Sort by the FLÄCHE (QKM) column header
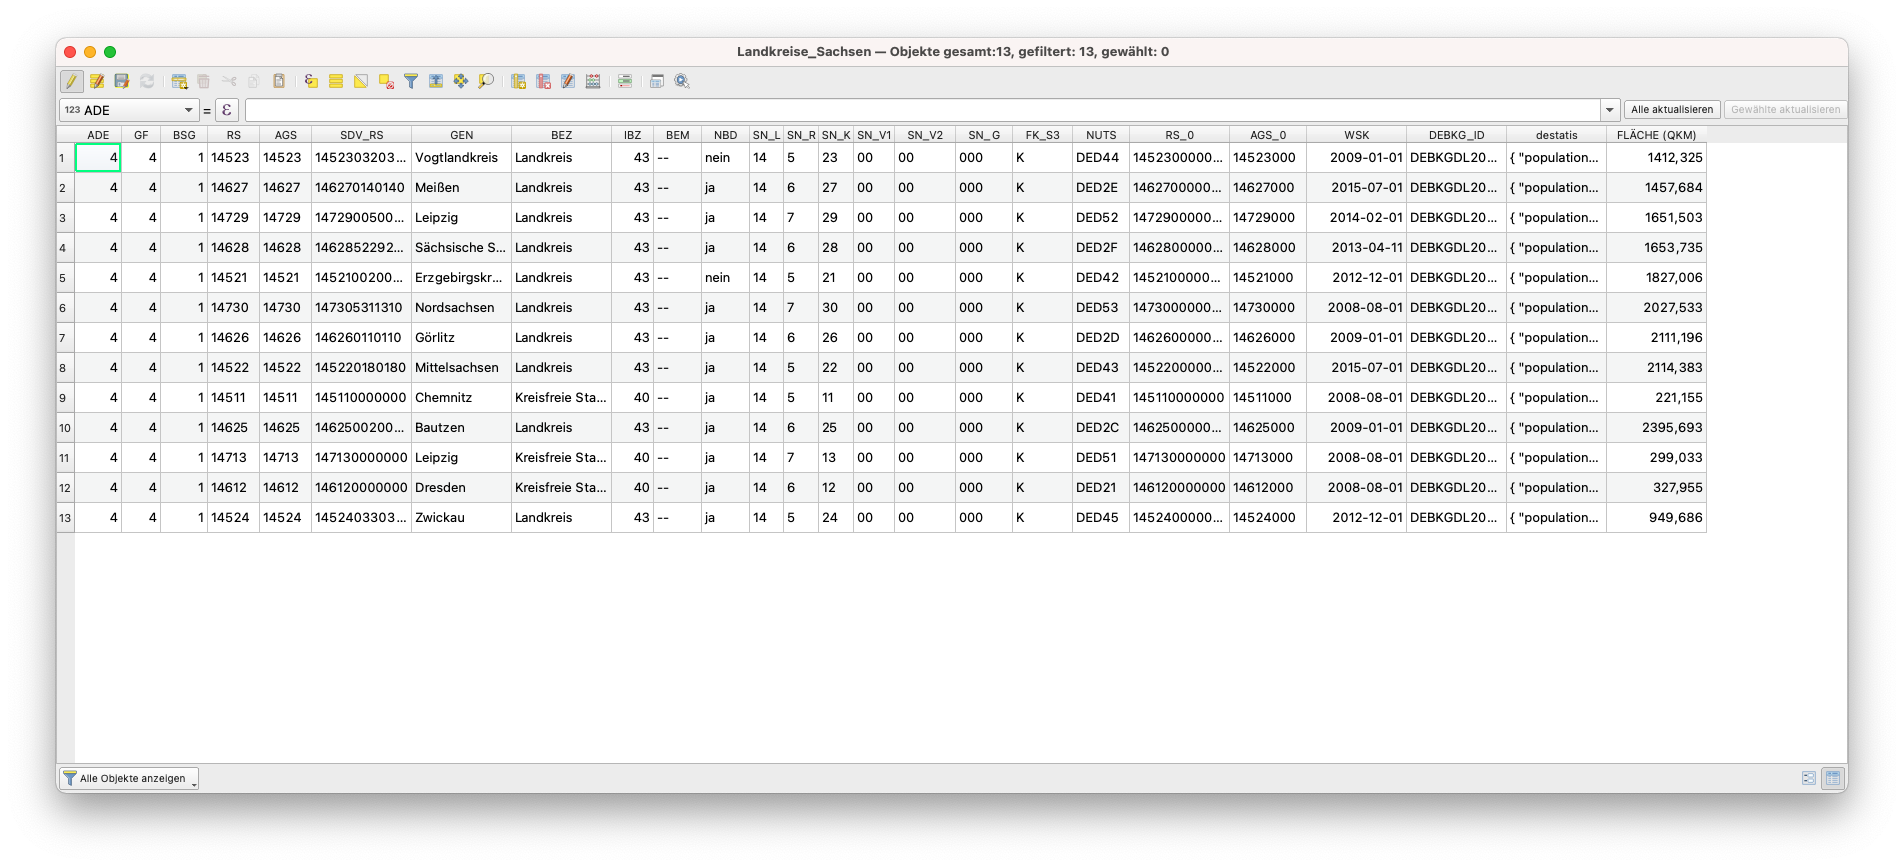Screen dimensions: 1904x867 pos(1656,135)
